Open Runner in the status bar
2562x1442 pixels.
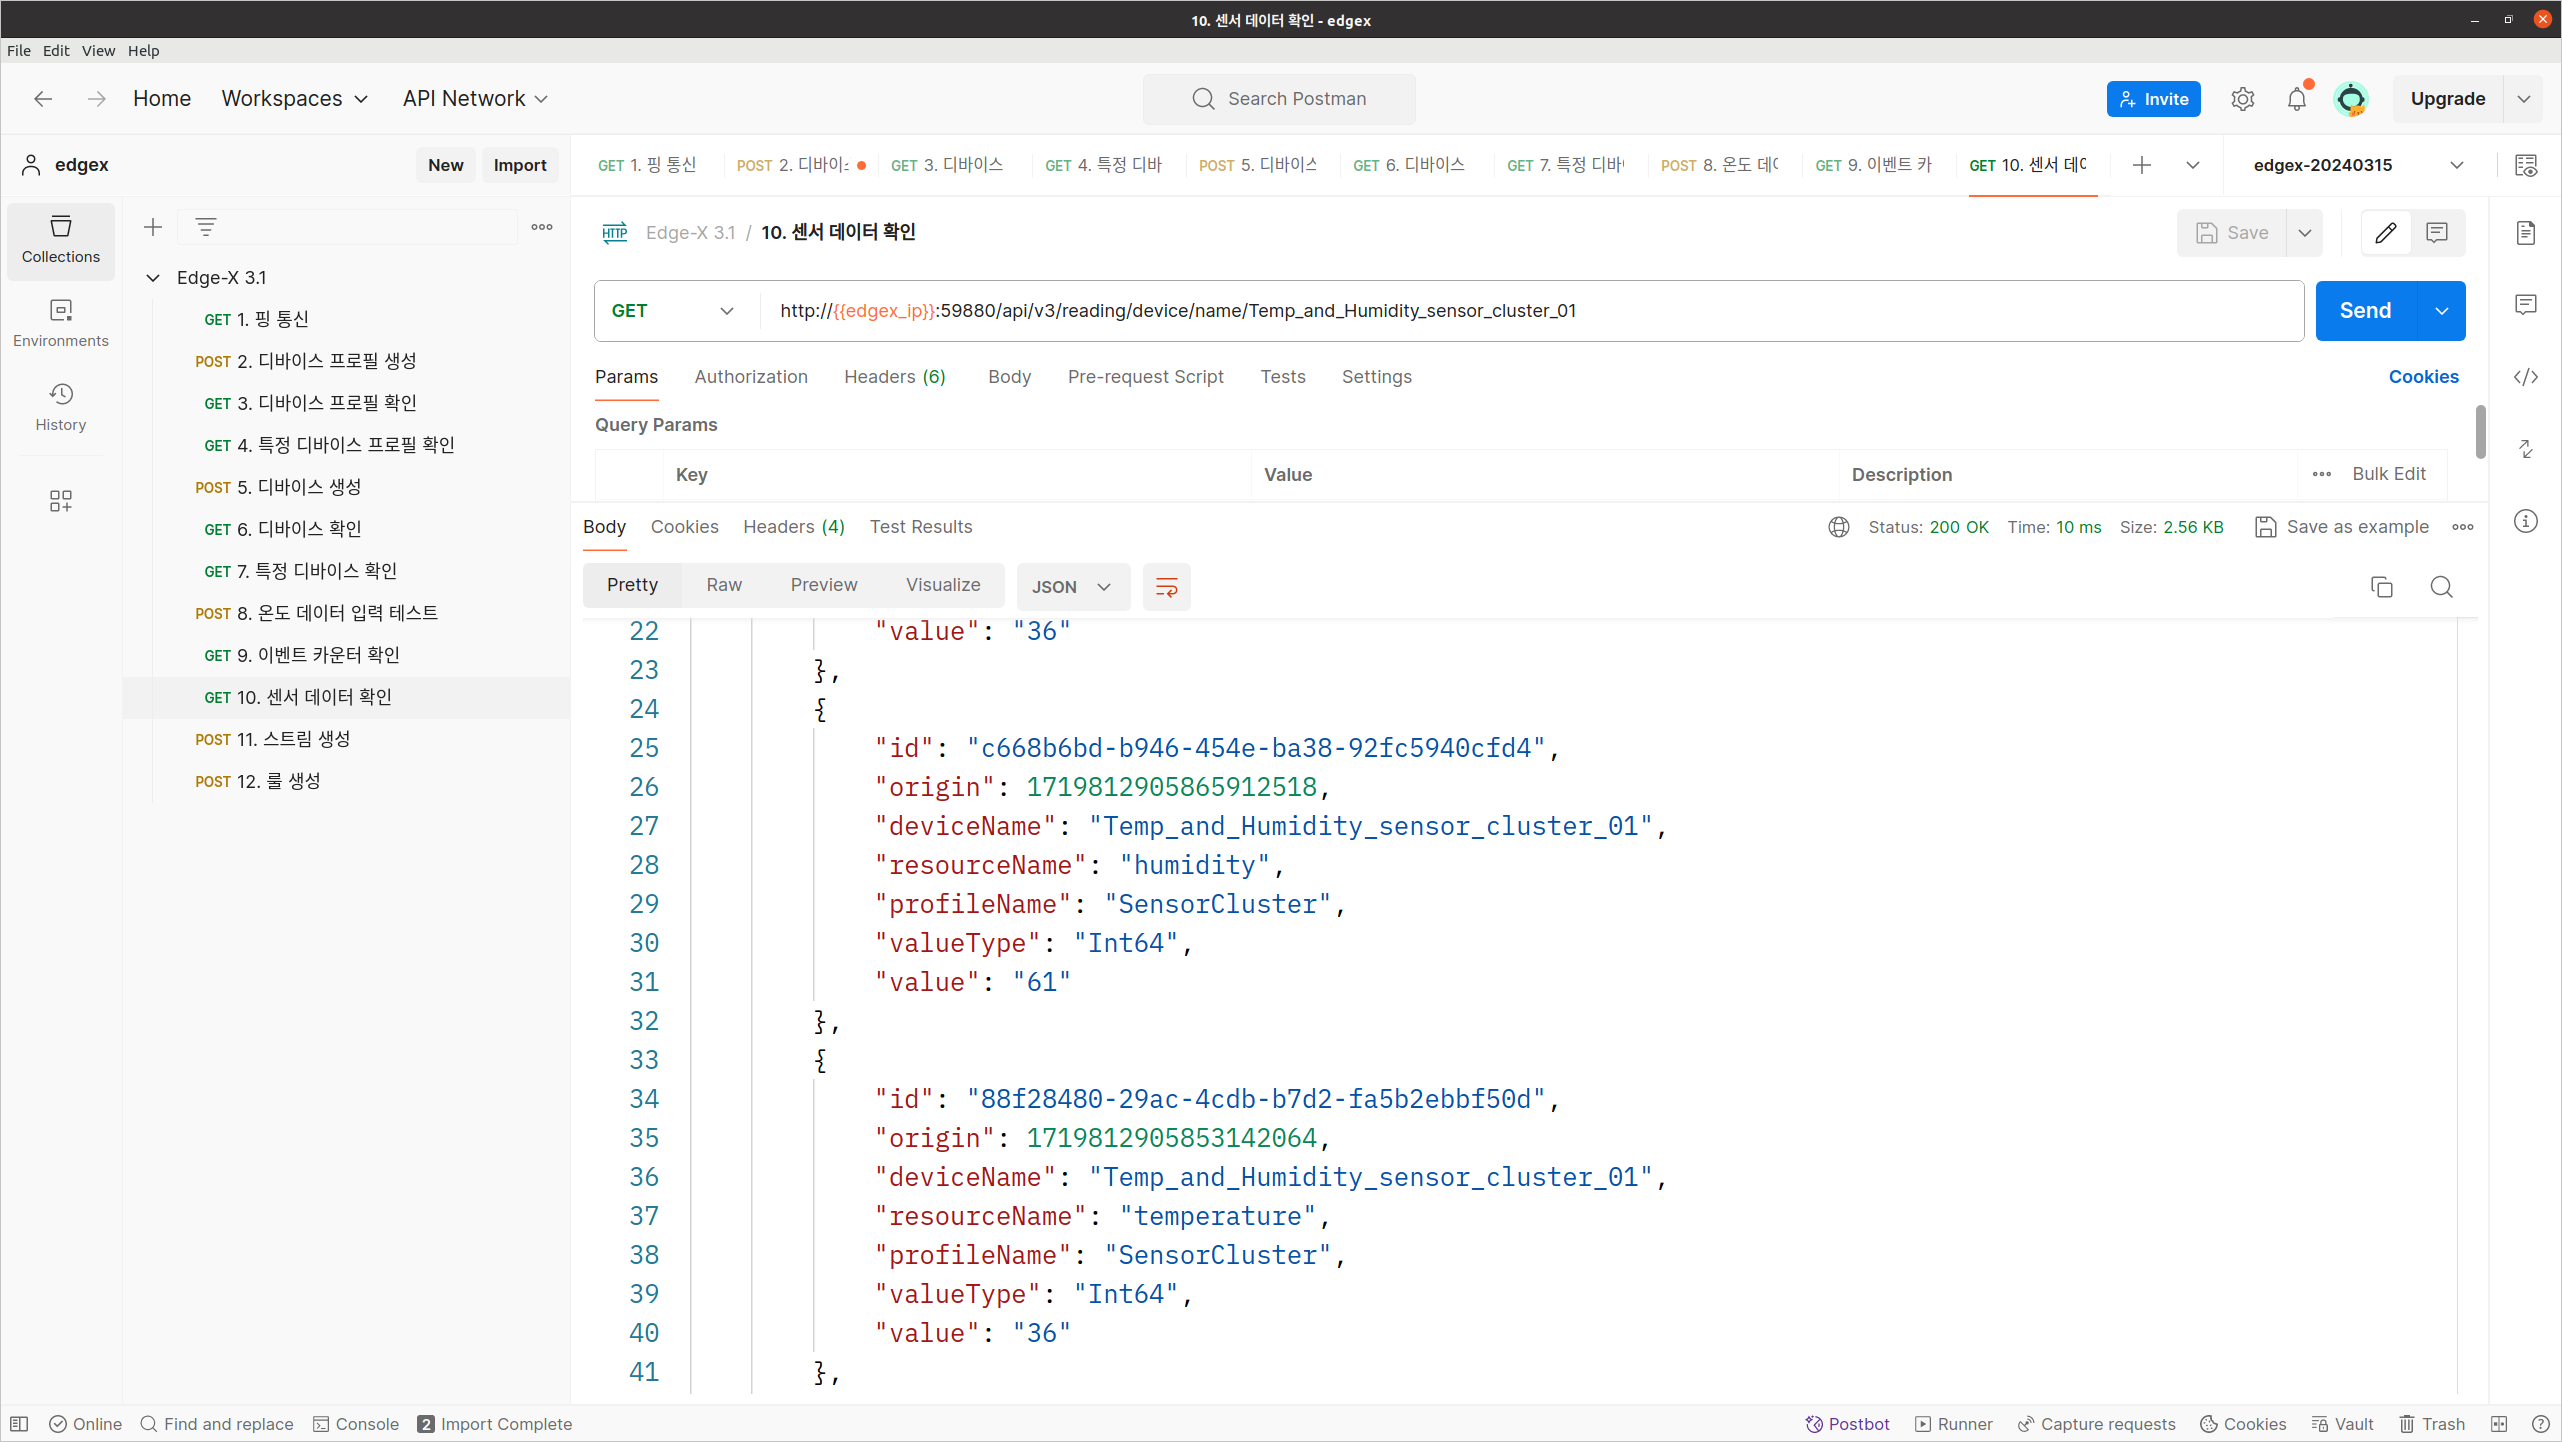click(x=1953, y=1424)
